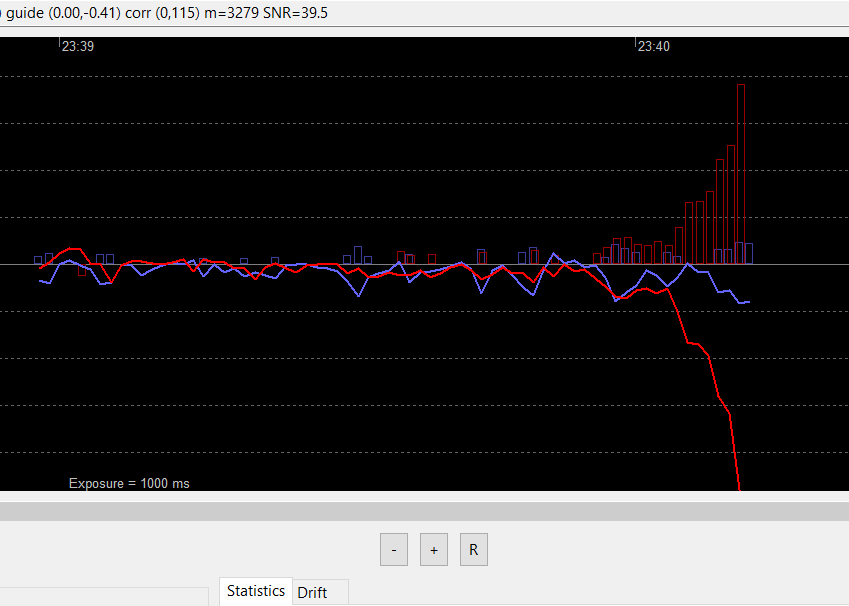Viewport: 849px width, 606px height.
Task: Click the 23:40 time marker
Action: (654, 47)
